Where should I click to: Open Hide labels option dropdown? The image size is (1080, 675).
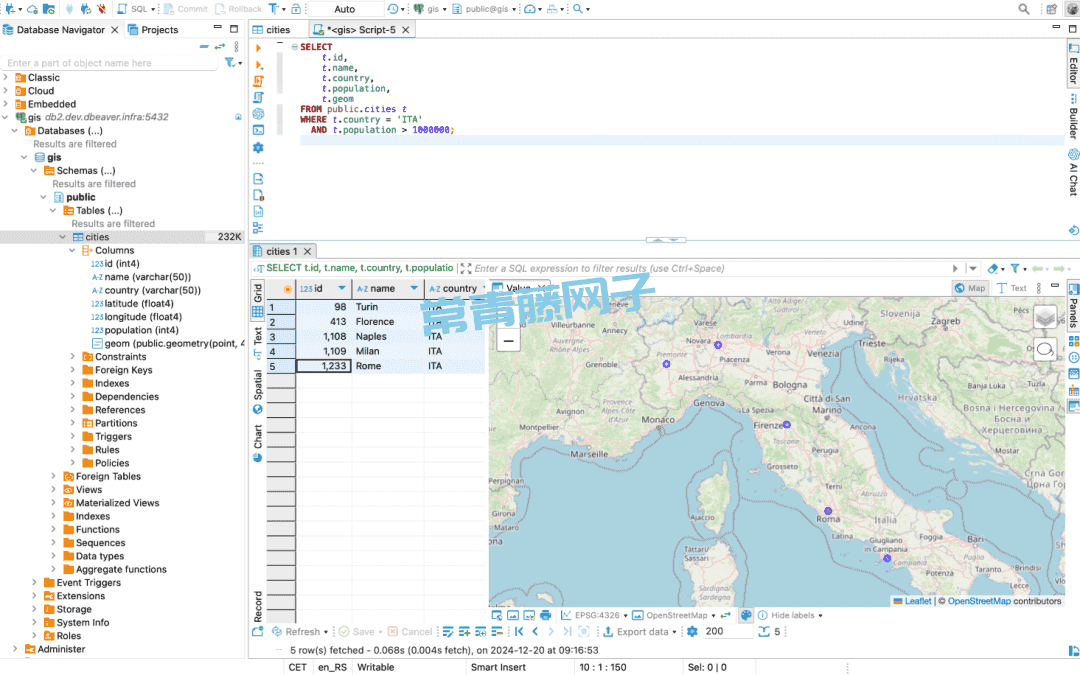[791, 615]
